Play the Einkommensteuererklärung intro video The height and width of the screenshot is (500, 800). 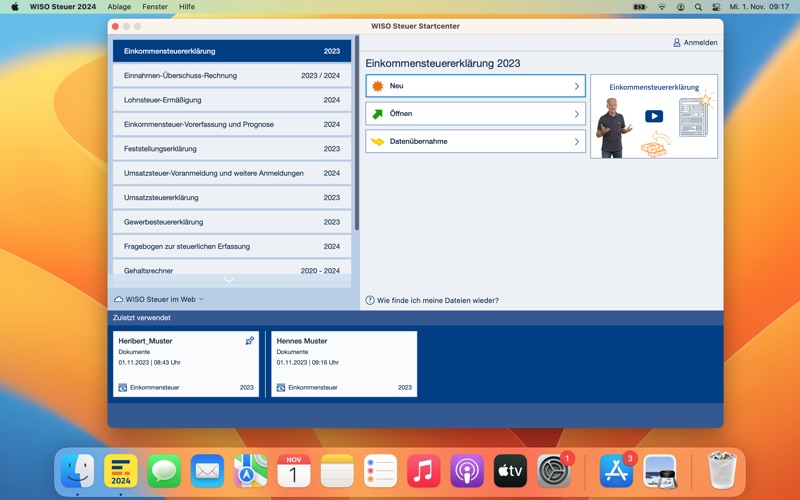click(x=654, y=116)
